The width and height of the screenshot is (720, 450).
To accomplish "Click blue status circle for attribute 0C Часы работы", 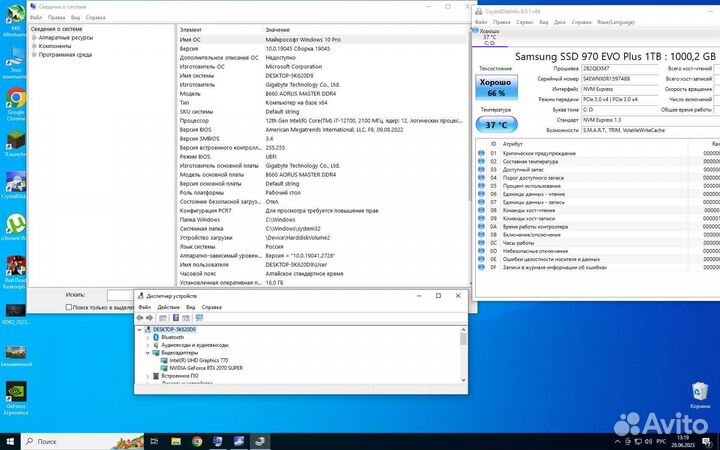I will (x=481, y=242).
